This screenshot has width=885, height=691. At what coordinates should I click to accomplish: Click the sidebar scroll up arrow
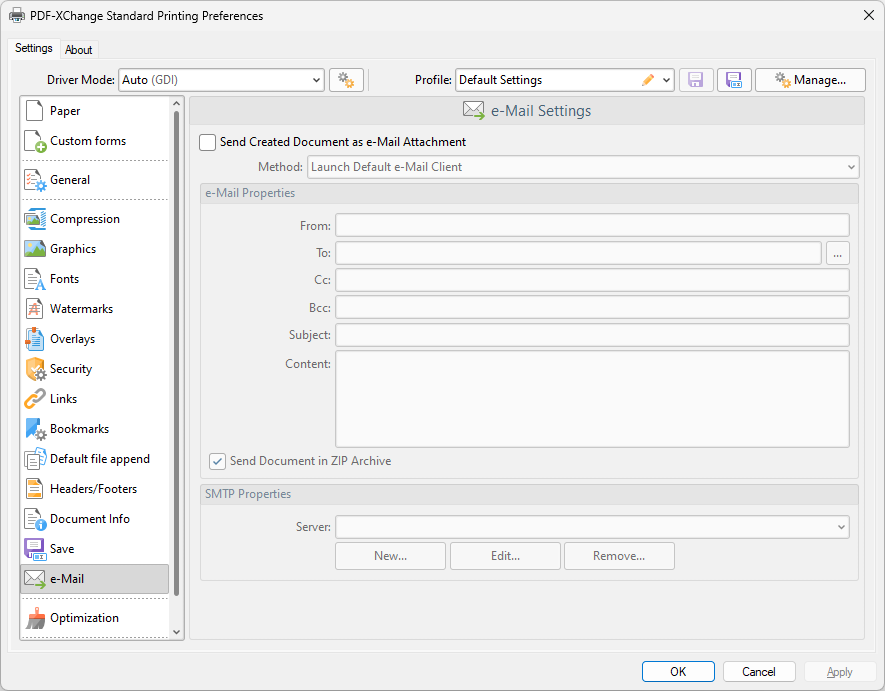[176, 103]
